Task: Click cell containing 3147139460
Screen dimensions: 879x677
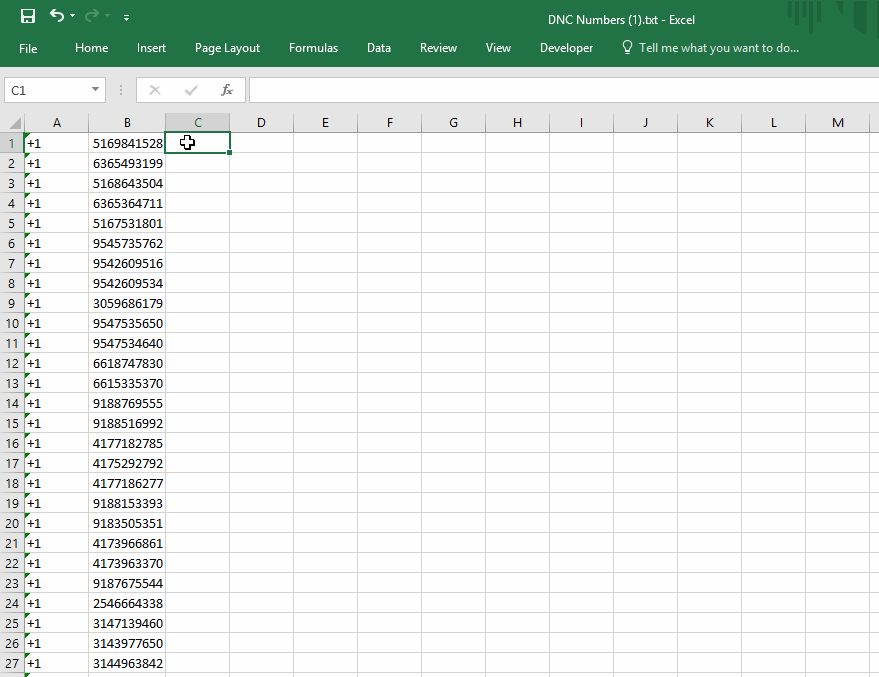Action: tap(127, 623)
